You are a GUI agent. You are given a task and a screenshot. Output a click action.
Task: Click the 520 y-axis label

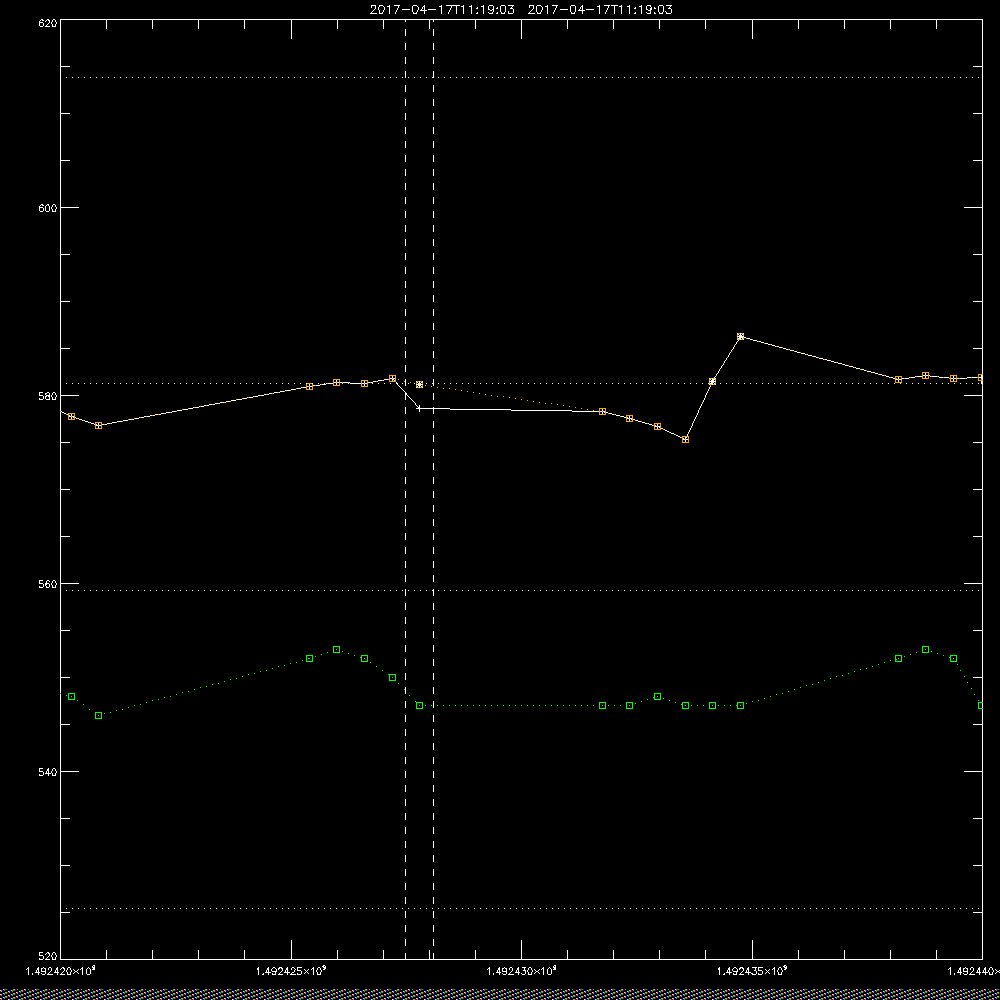click(x=48, y=956)
